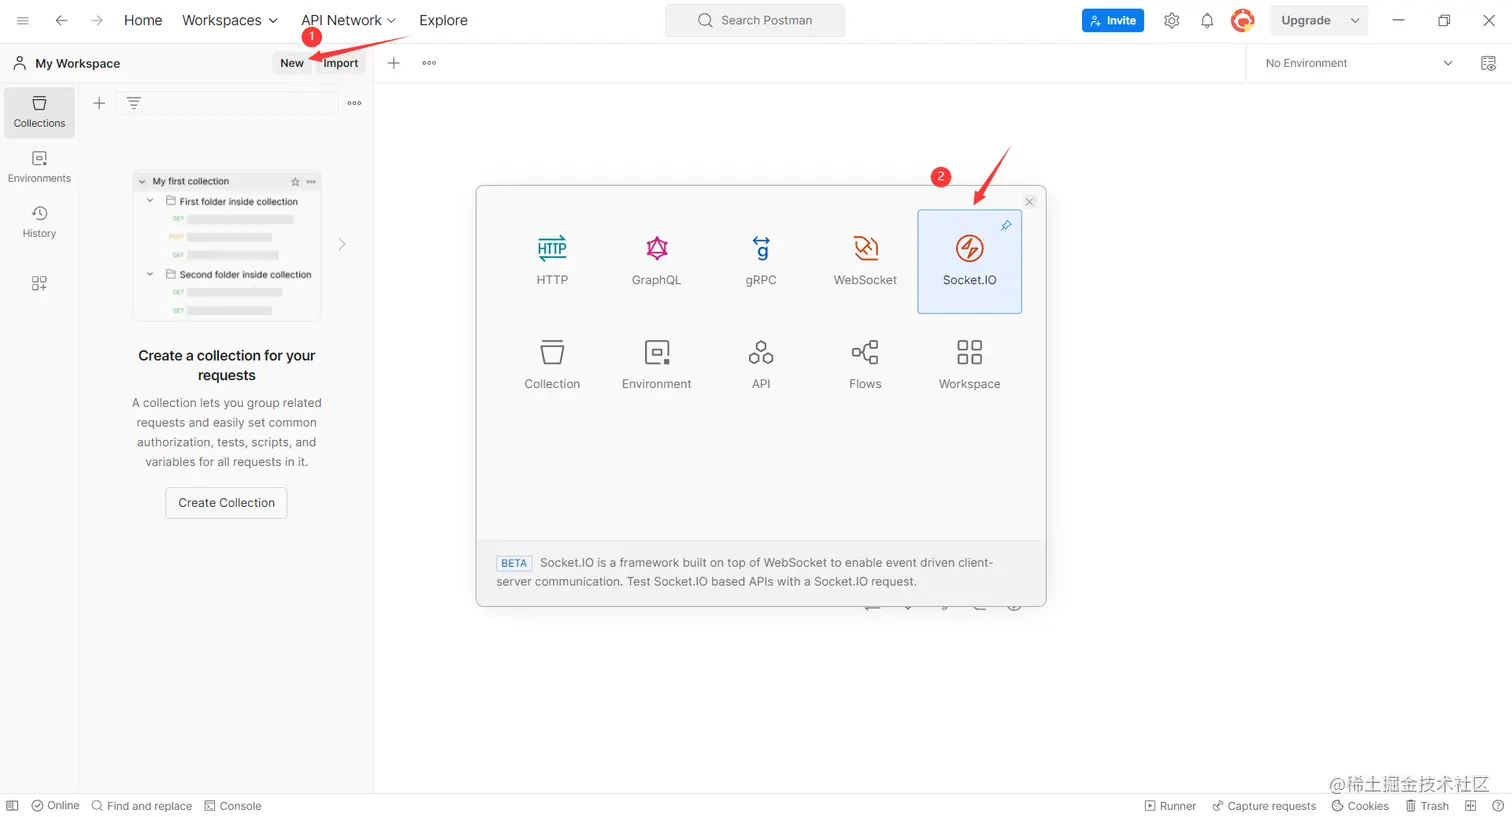Click the My Workspace title

(77, 63)
